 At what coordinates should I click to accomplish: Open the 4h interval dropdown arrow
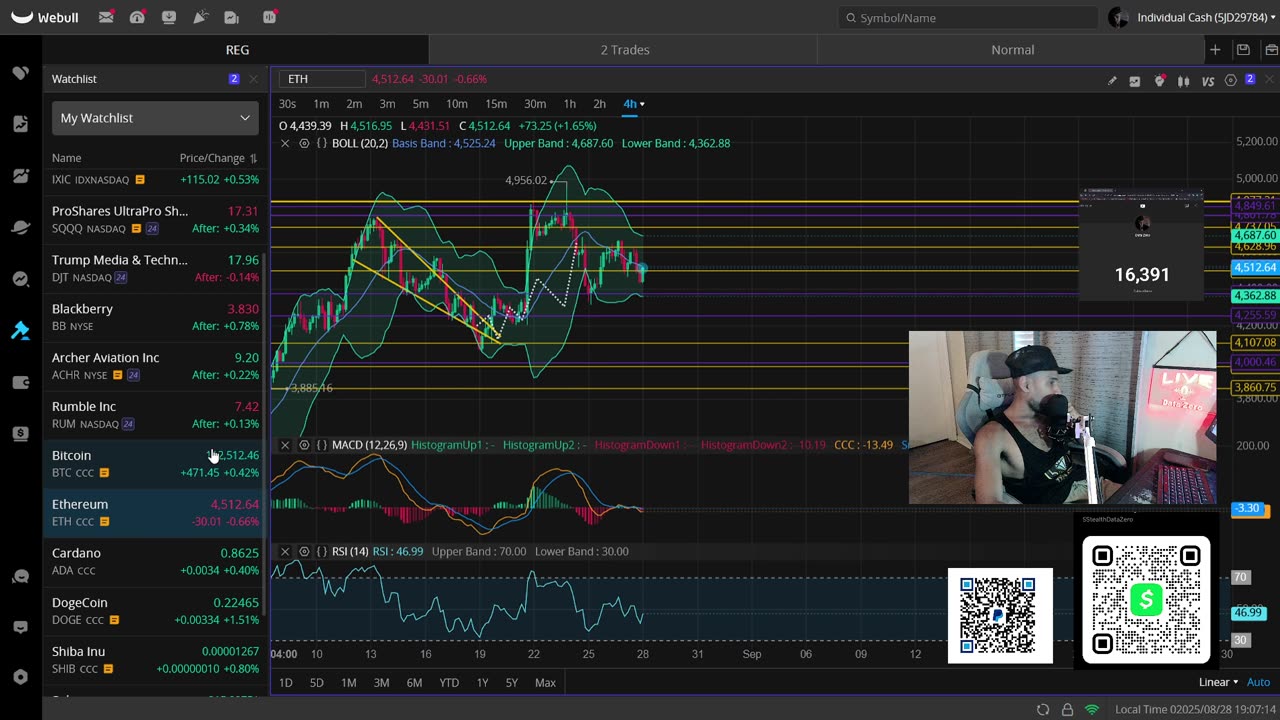[x=642, y=104]
